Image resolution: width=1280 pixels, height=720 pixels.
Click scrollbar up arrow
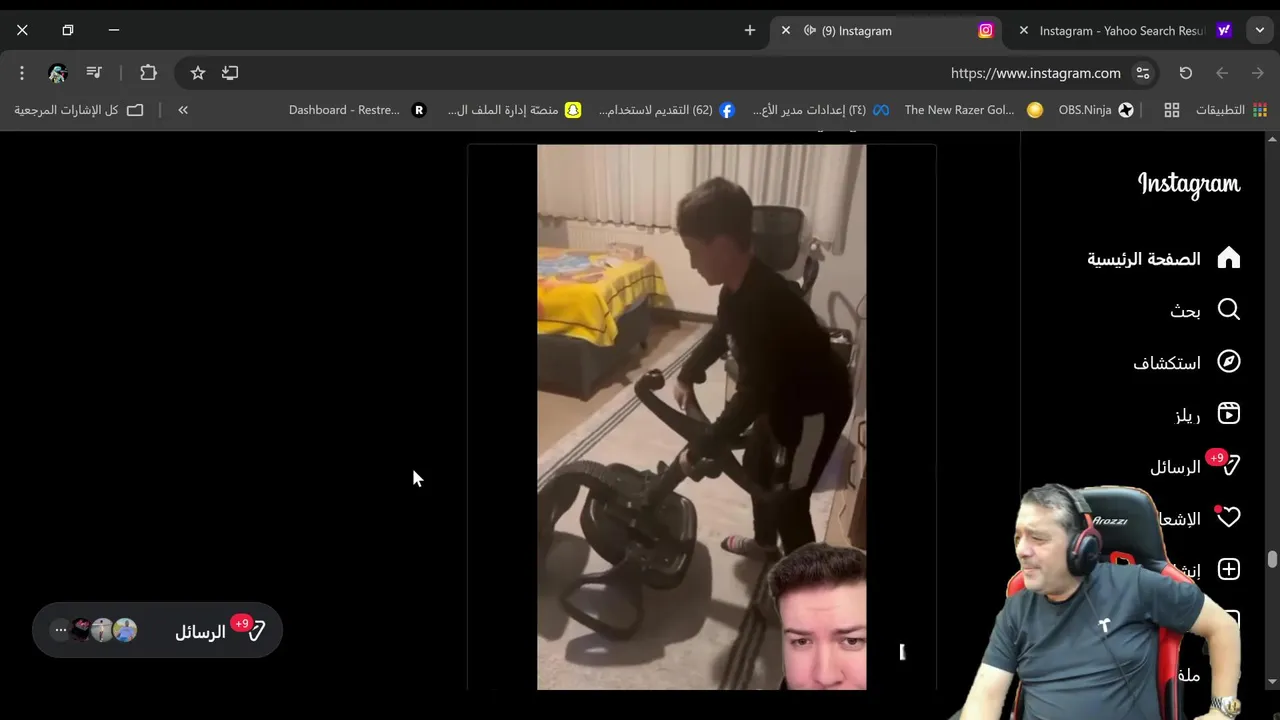(x=1272, y=139)
